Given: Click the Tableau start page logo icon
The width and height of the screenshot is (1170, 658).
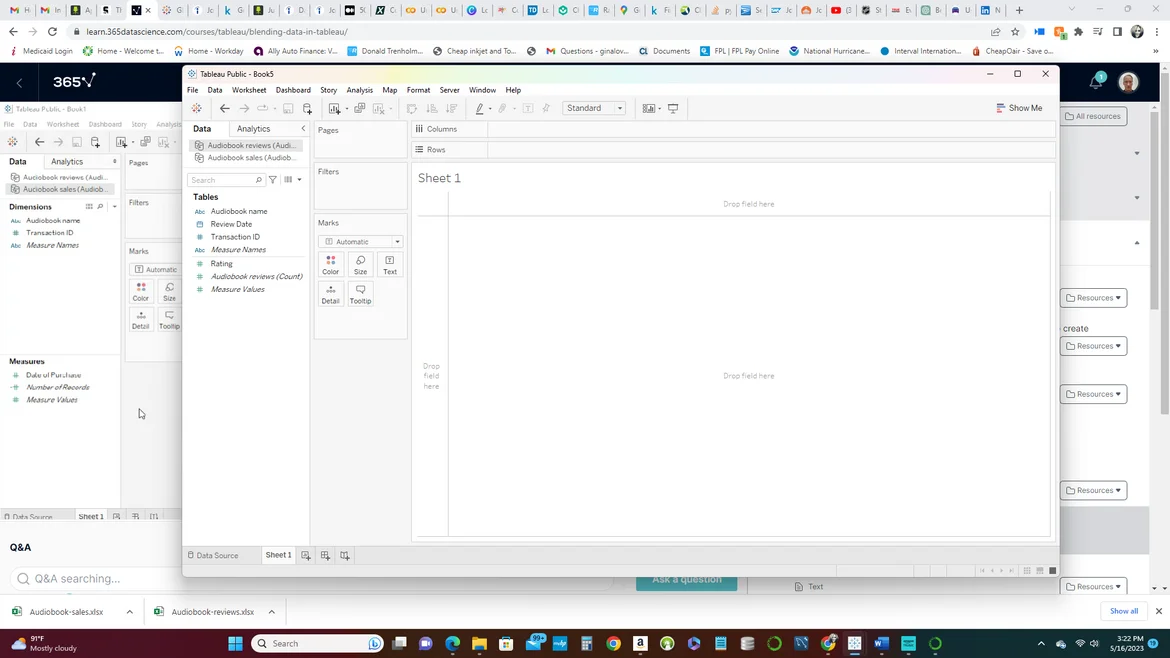Looking at the screenshot, I should pyautogui.click(x=197, y=109).
